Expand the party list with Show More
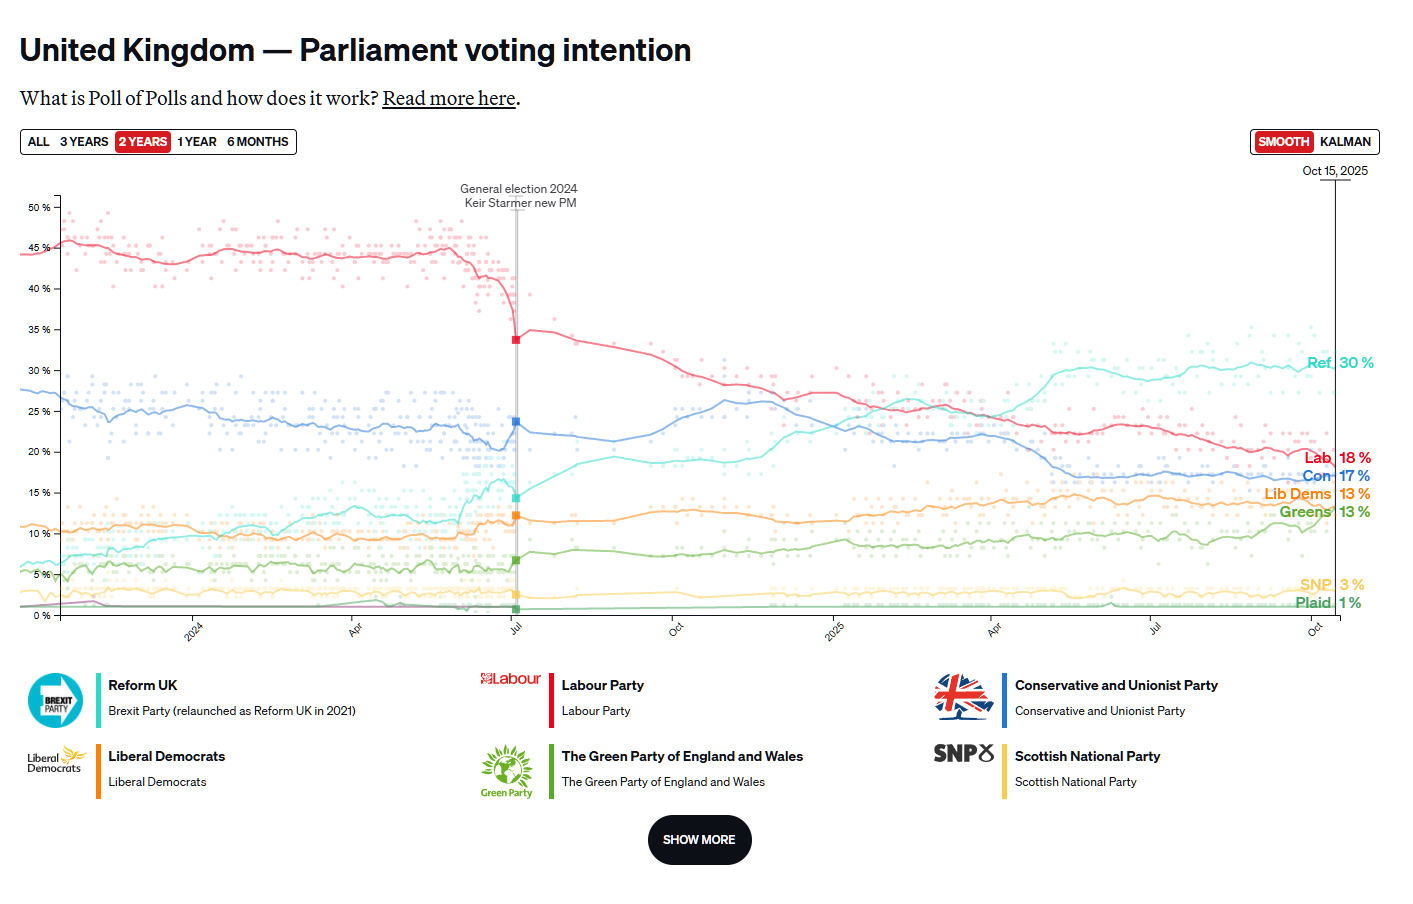The image size is (1413, 904). [x=699, y=840]
